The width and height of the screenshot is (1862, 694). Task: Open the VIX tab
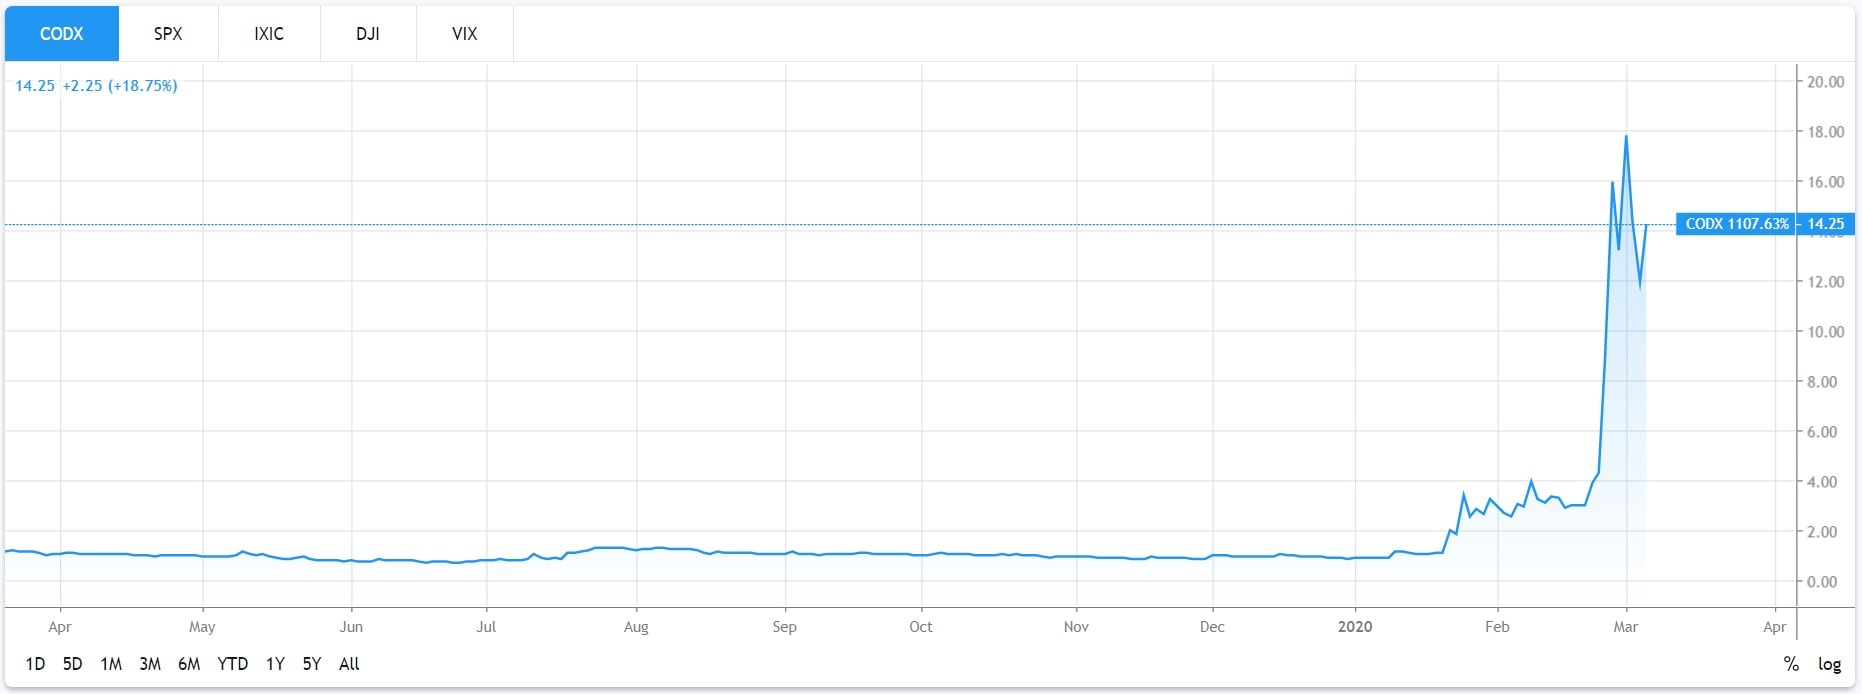(x=464, y=34)
